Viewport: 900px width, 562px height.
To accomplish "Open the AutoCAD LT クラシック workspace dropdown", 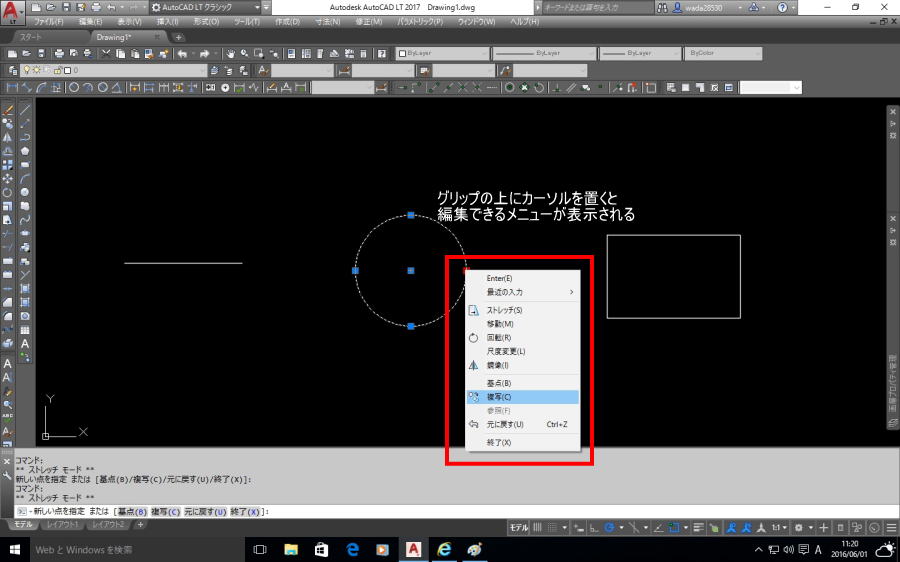I will coord(257,7).
